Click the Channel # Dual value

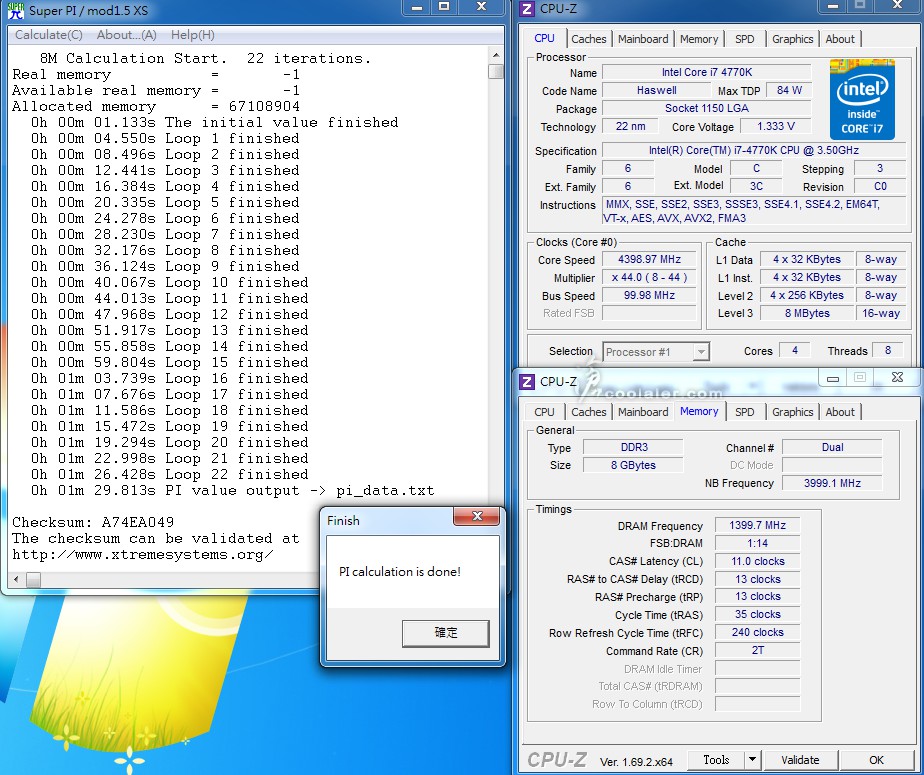click(832, 447)
